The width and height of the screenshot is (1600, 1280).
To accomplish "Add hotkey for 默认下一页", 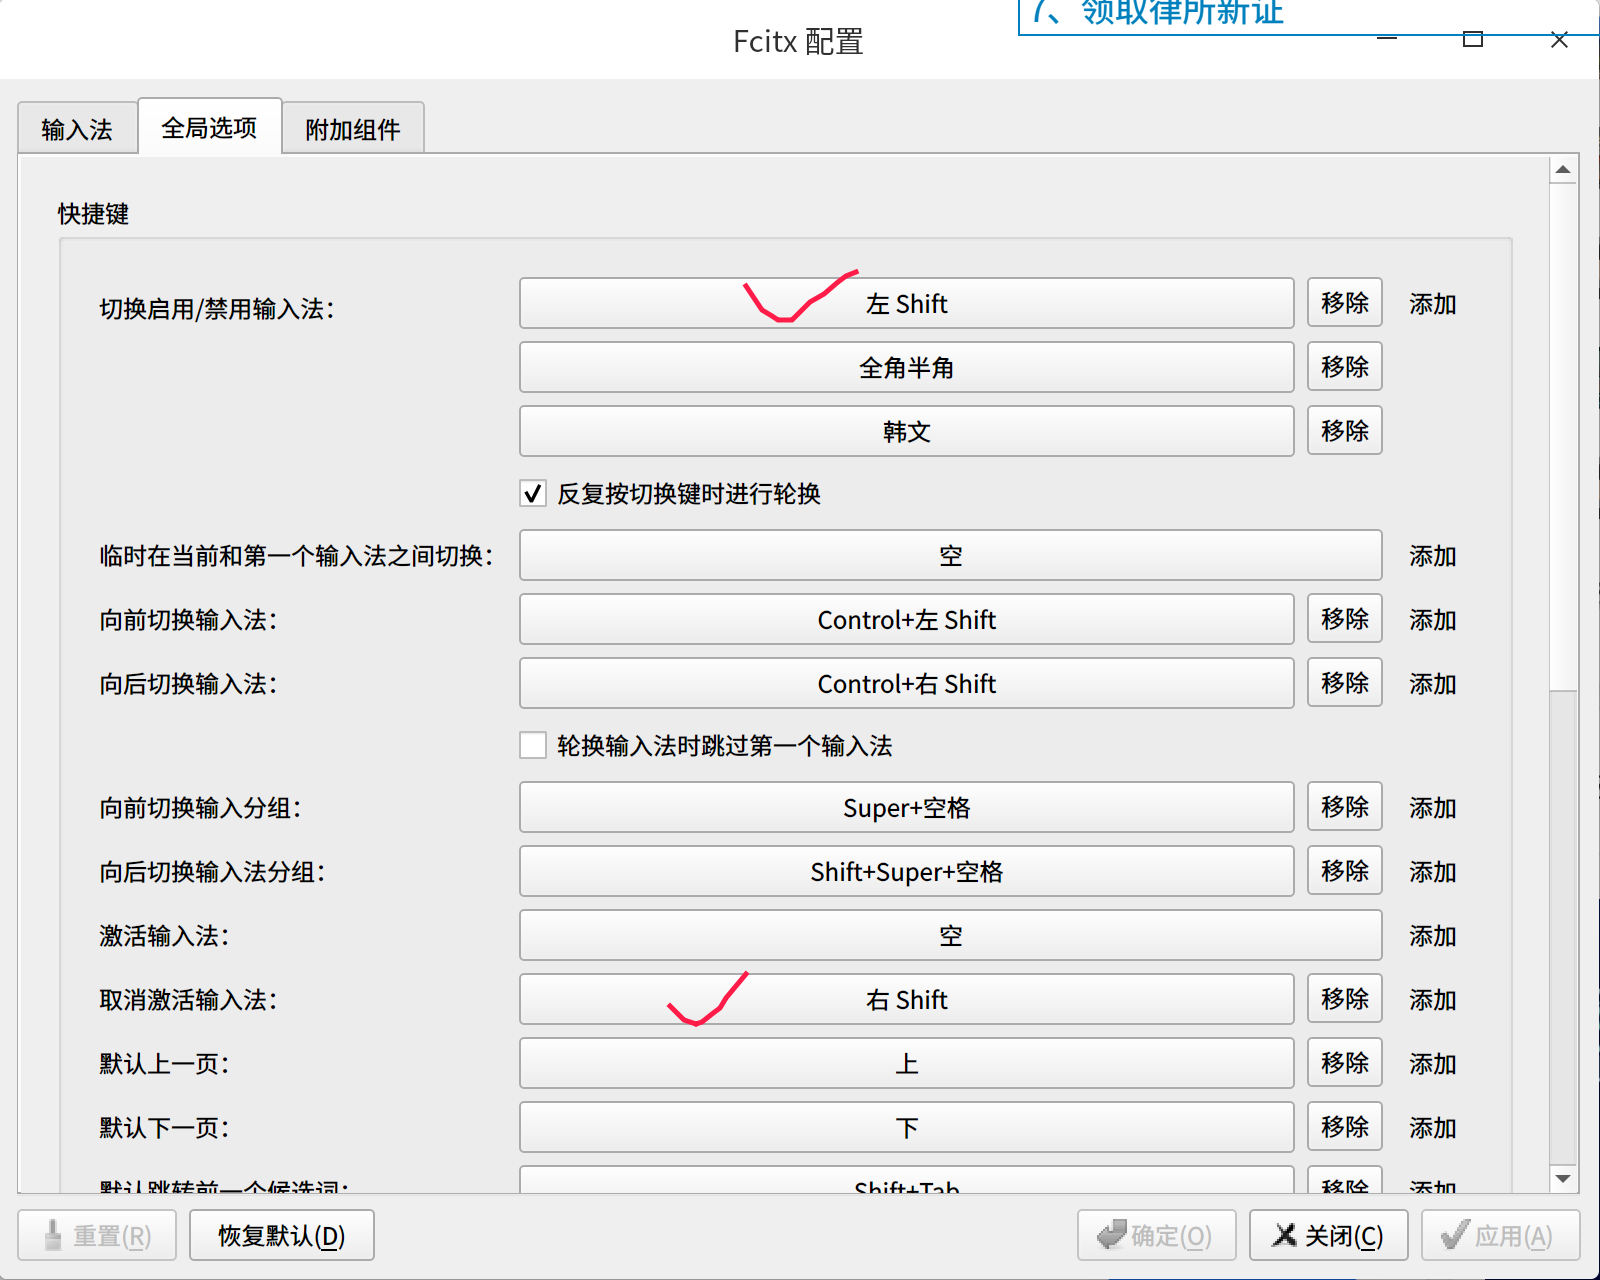I will tap(1433, 1128).
